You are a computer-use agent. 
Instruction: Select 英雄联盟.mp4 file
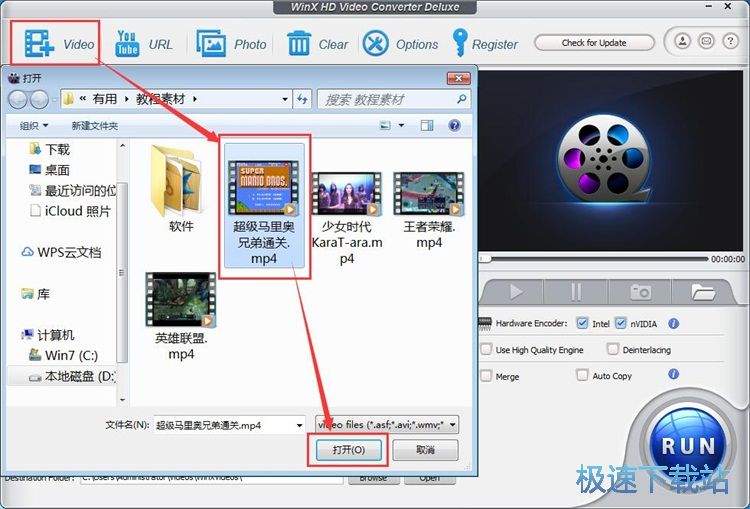(181, 317)
